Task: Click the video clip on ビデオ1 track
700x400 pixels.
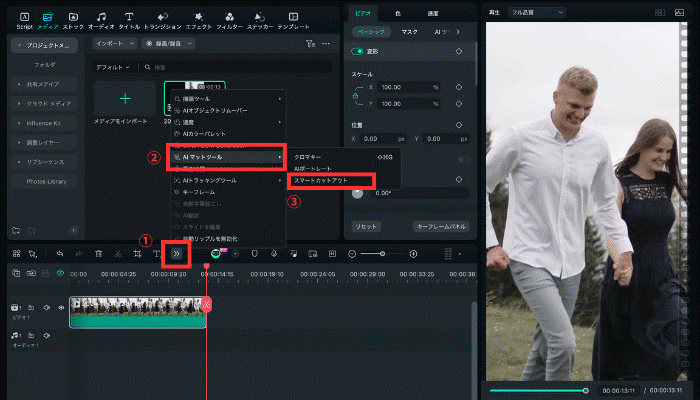Action: click(138, 312)
